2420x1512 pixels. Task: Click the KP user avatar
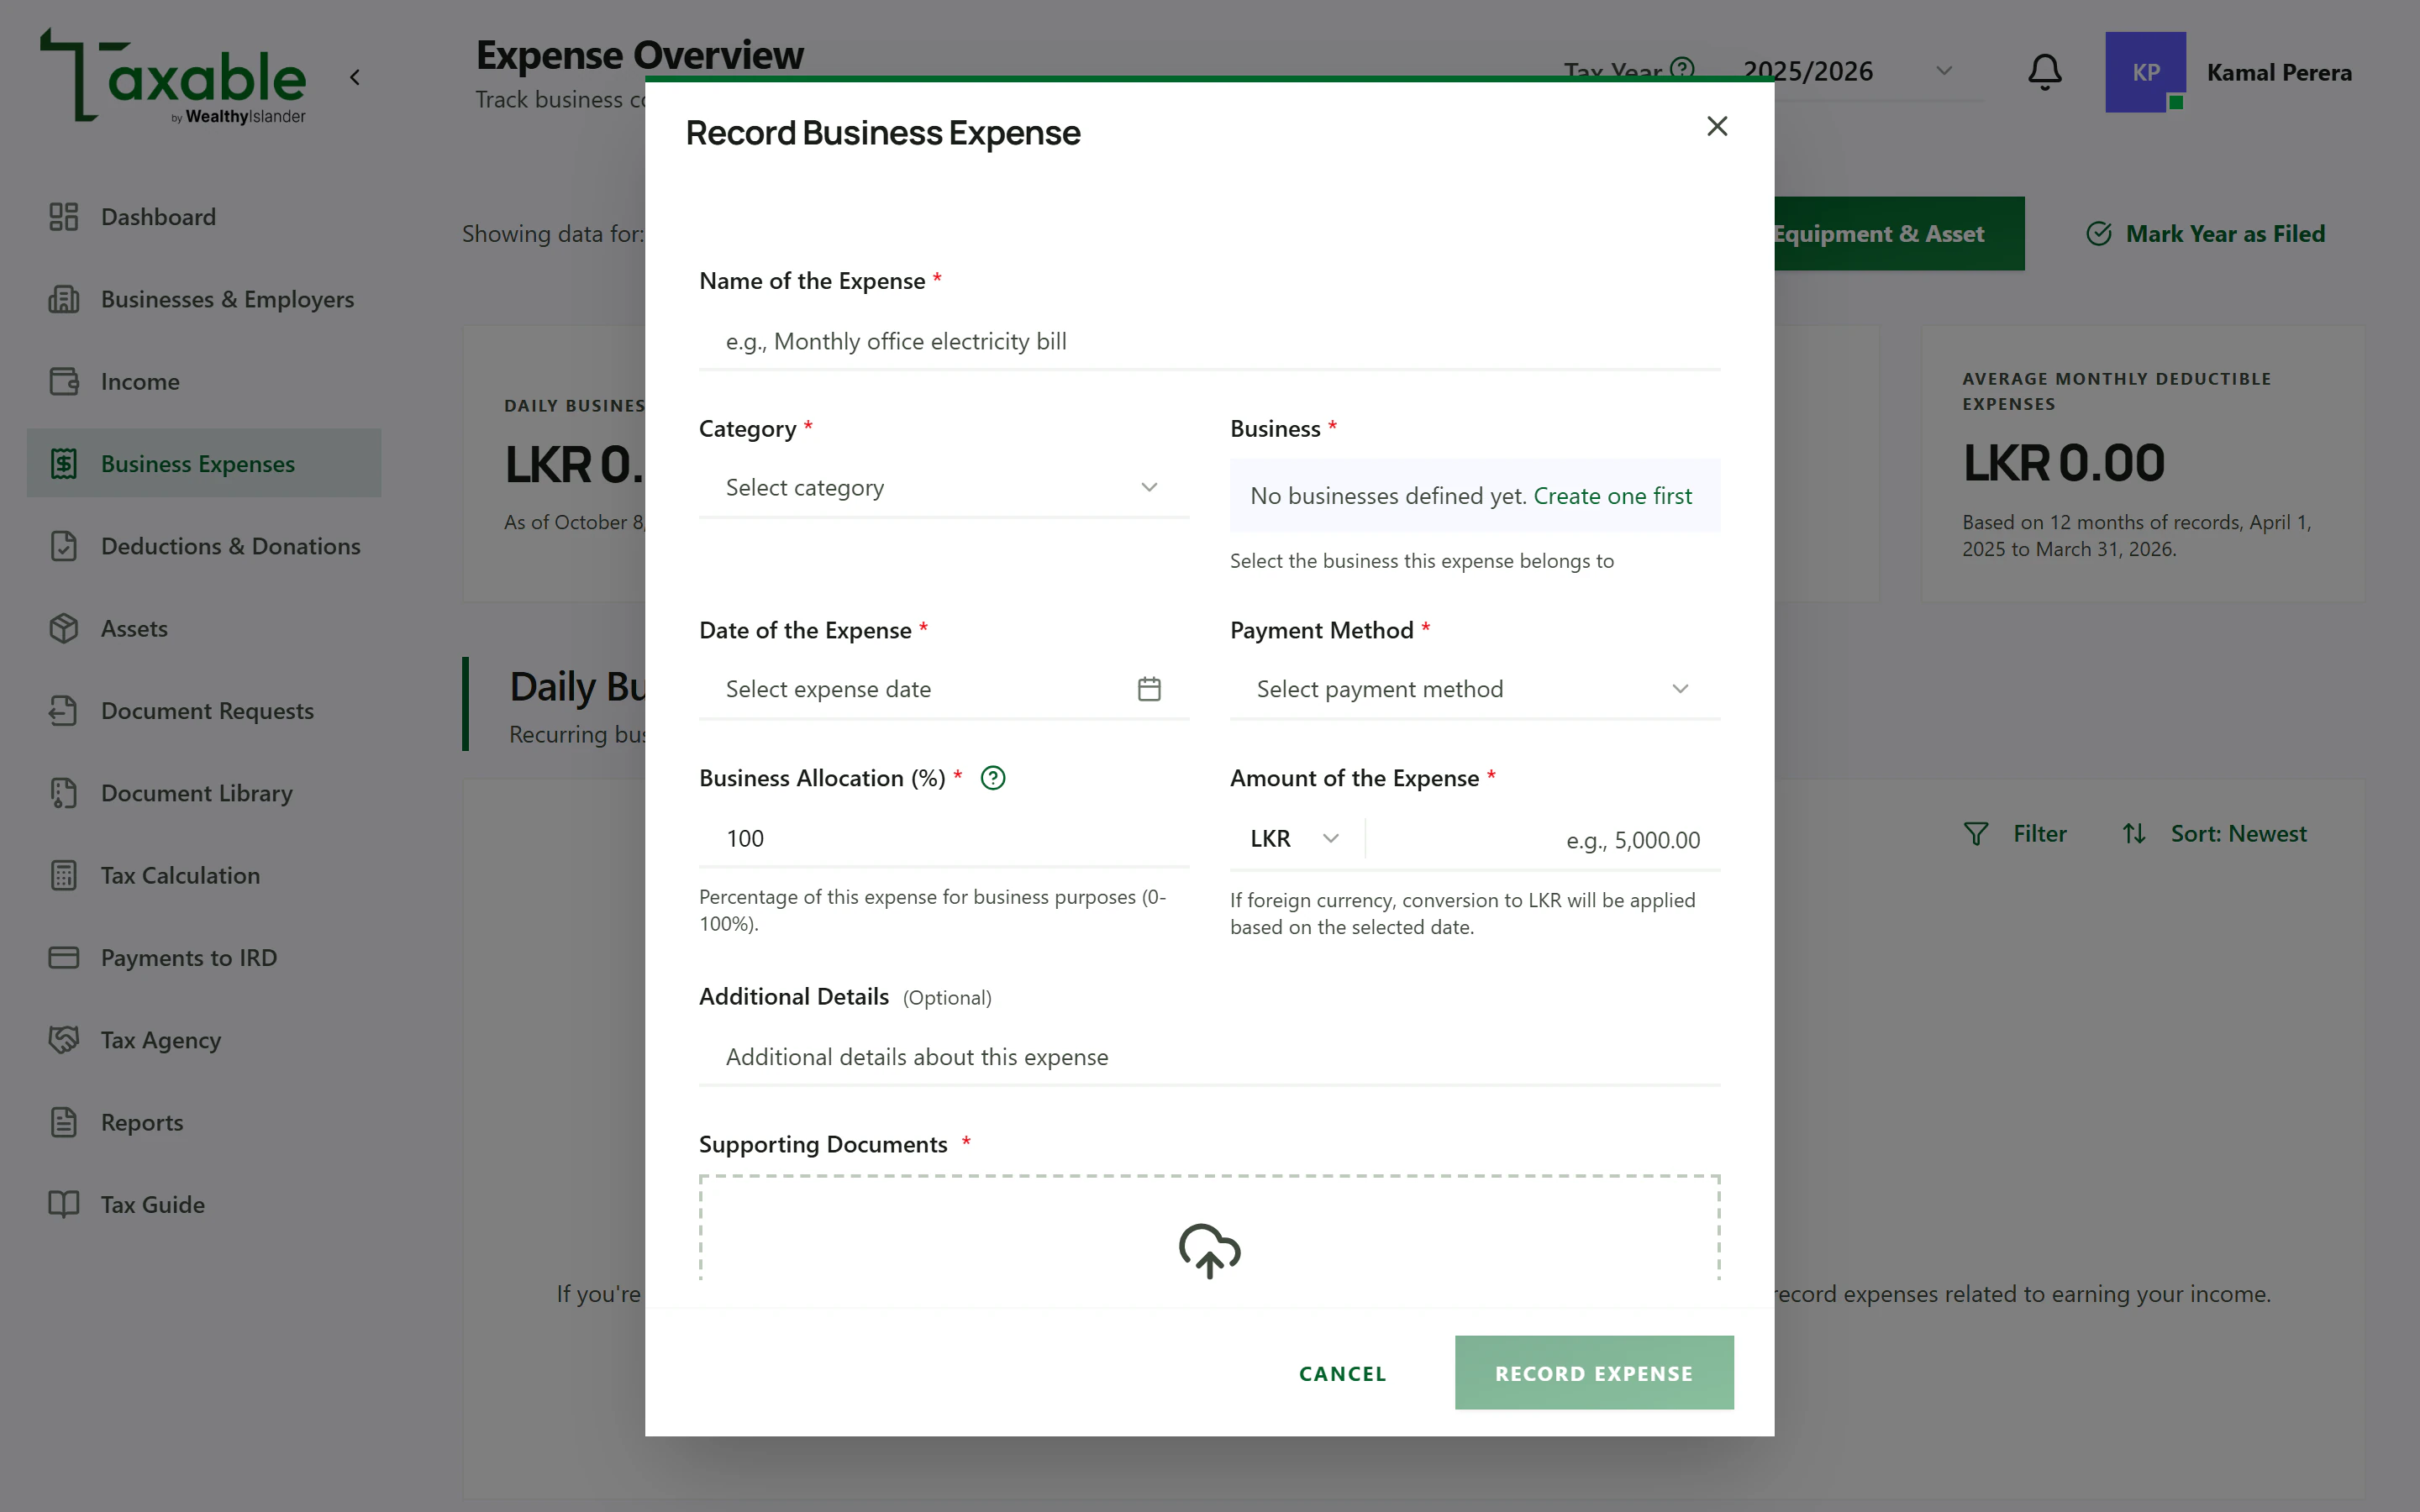coord(2145,72)
